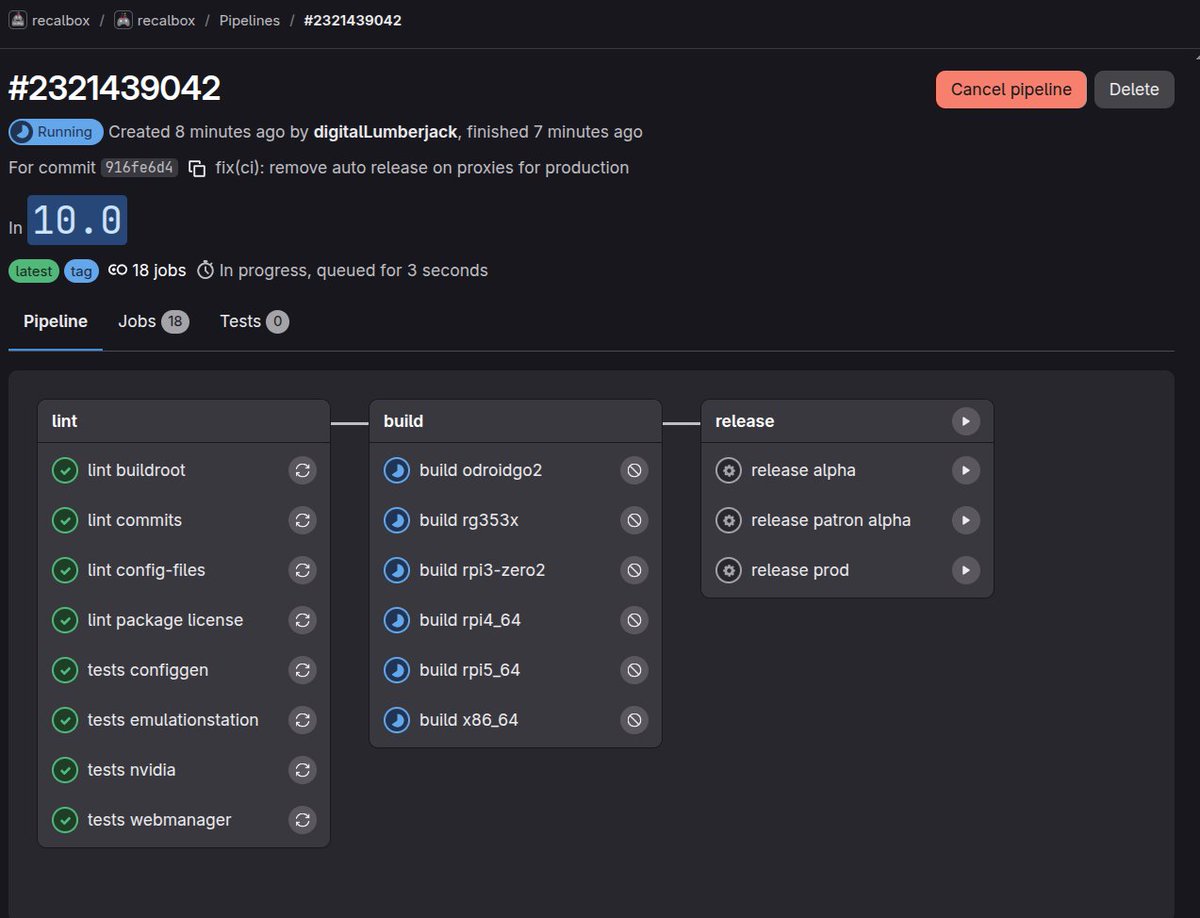Open the build rpi5_64 job

click(x=470, y=670)
